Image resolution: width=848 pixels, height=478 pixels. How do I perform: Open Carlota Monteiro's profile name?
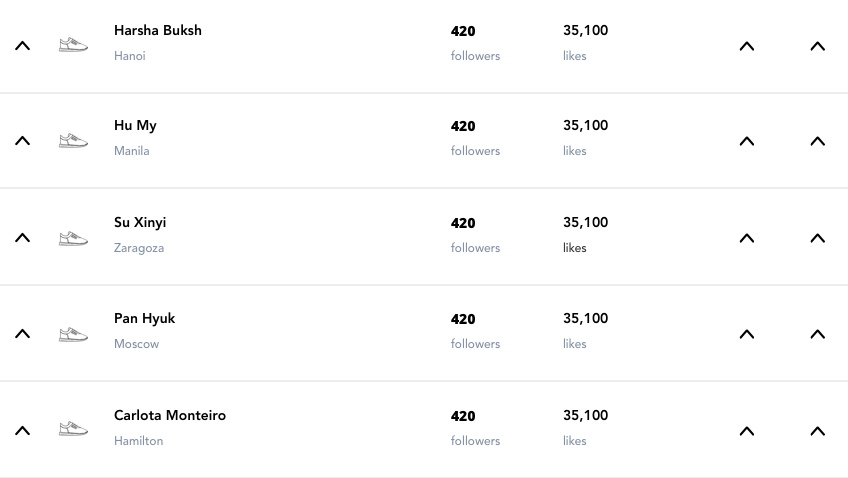coord(170,416)
